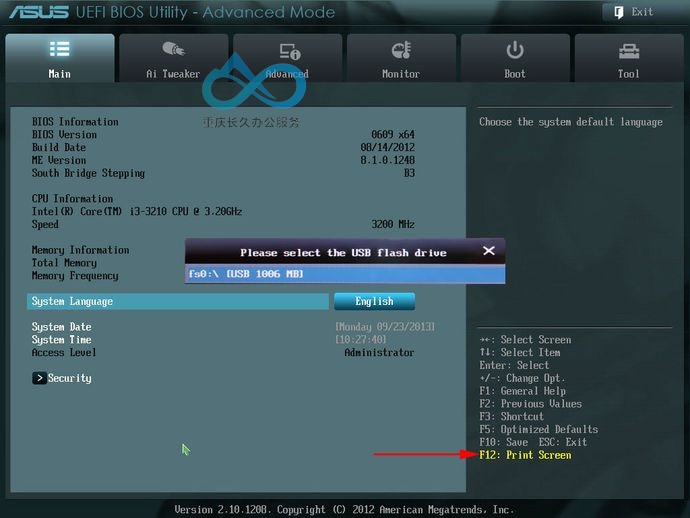Click the Enter: Select key hint
This screenshot has height=518, width=690.
[514, 365]
